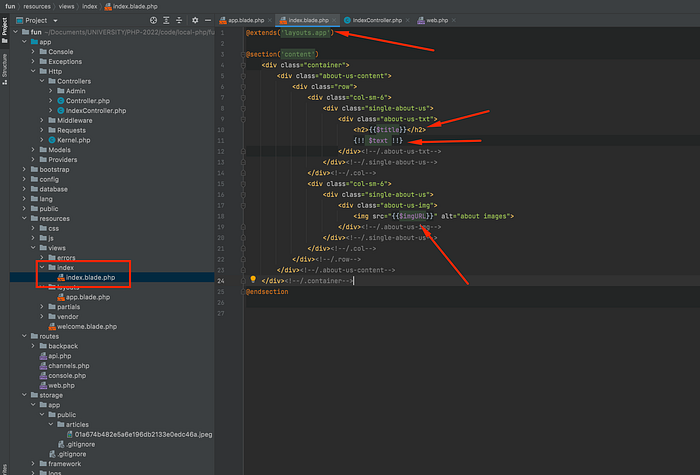Expand the Models folder
Image resolution: width=700 pixels, height=475 pixels.
(33, 150)
